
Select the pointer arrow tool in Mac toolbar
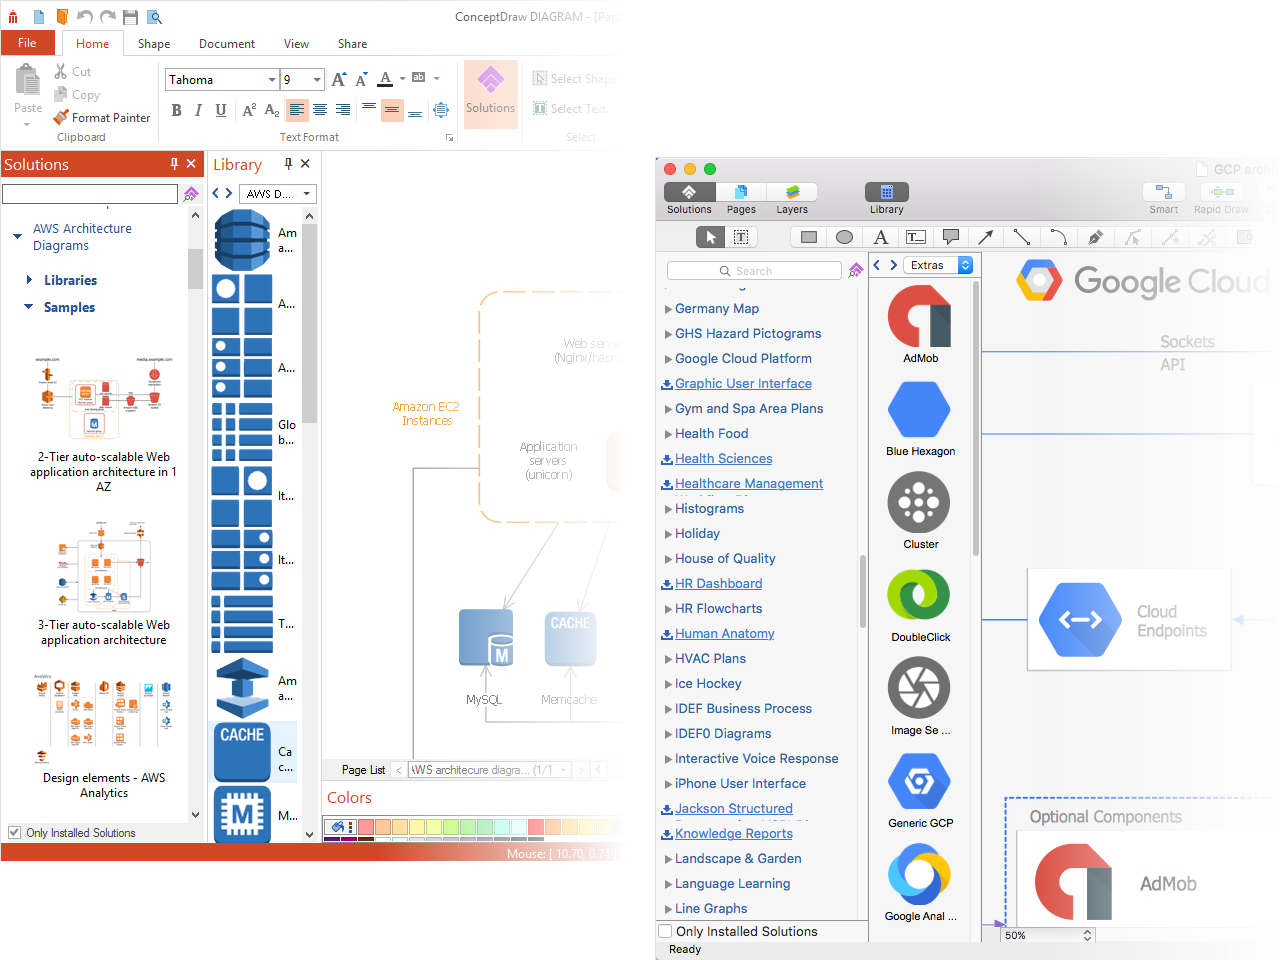coord(711,237)
